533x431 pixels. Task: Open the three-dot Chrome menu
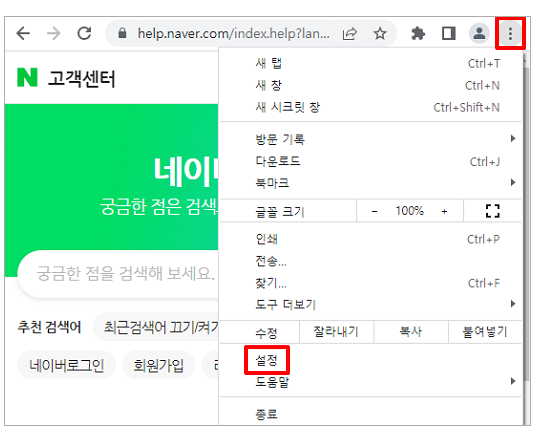pyautogui.click(x=510, y=33)
